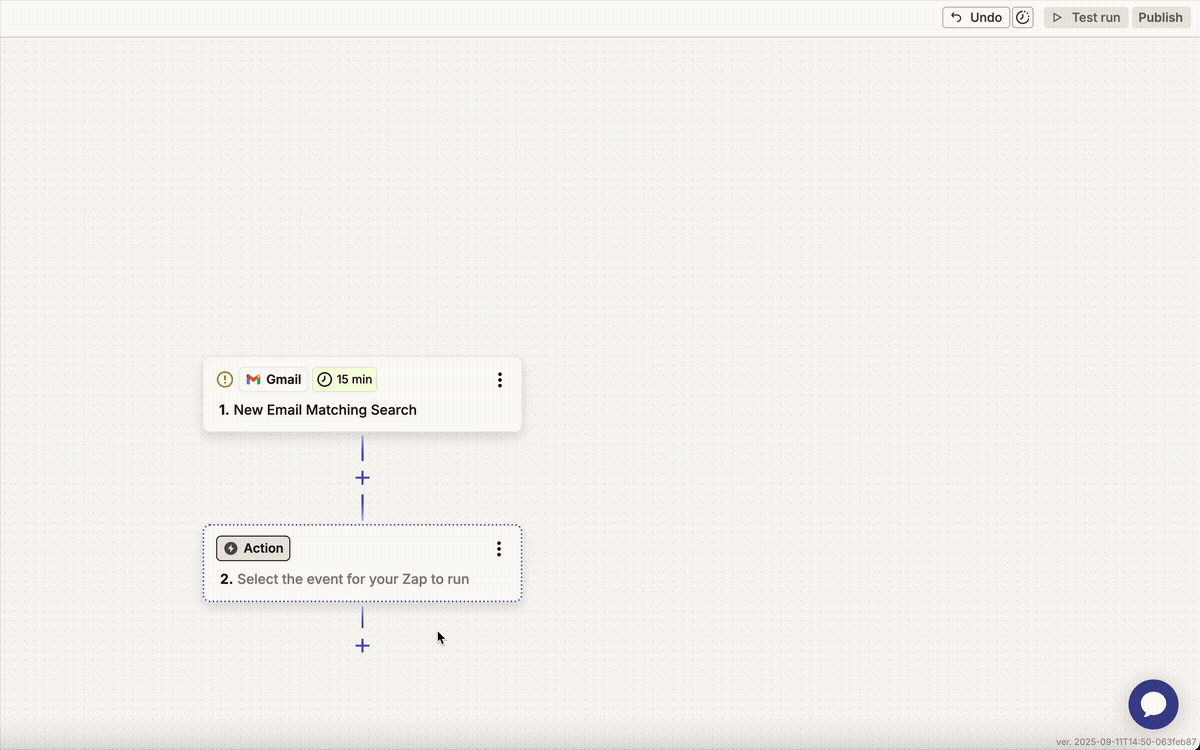Click the warning icon on the Gmail trigger card

pos(224,379)
